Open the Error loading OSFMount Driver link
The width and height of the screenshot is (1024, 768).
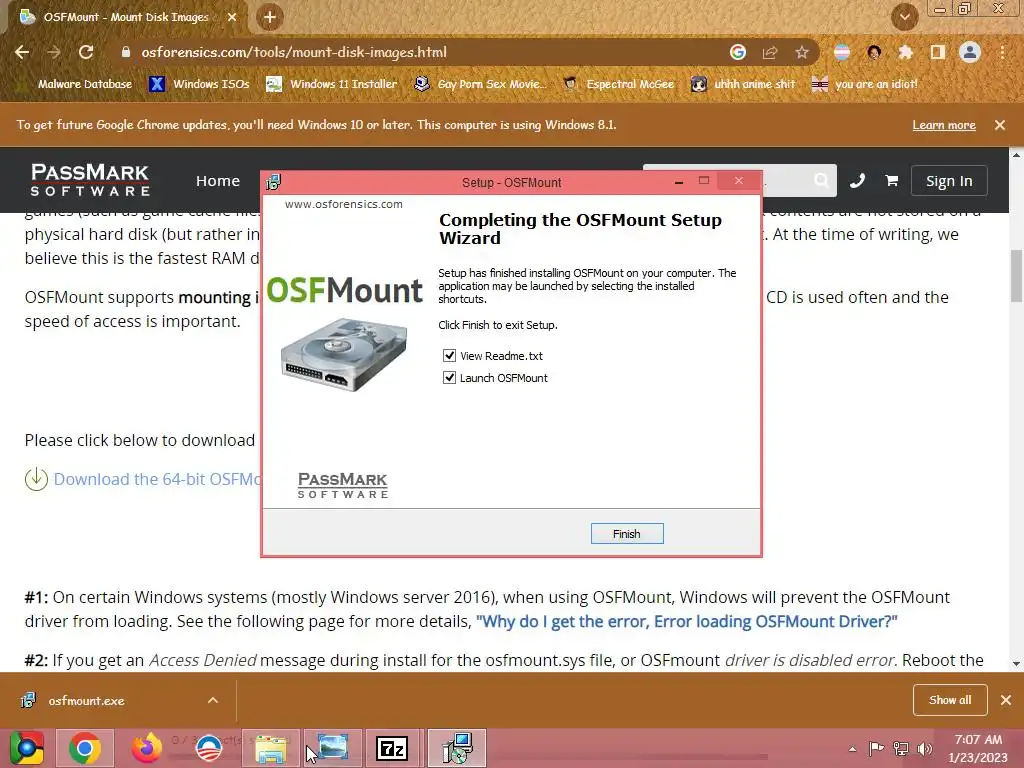pos(686,621)
